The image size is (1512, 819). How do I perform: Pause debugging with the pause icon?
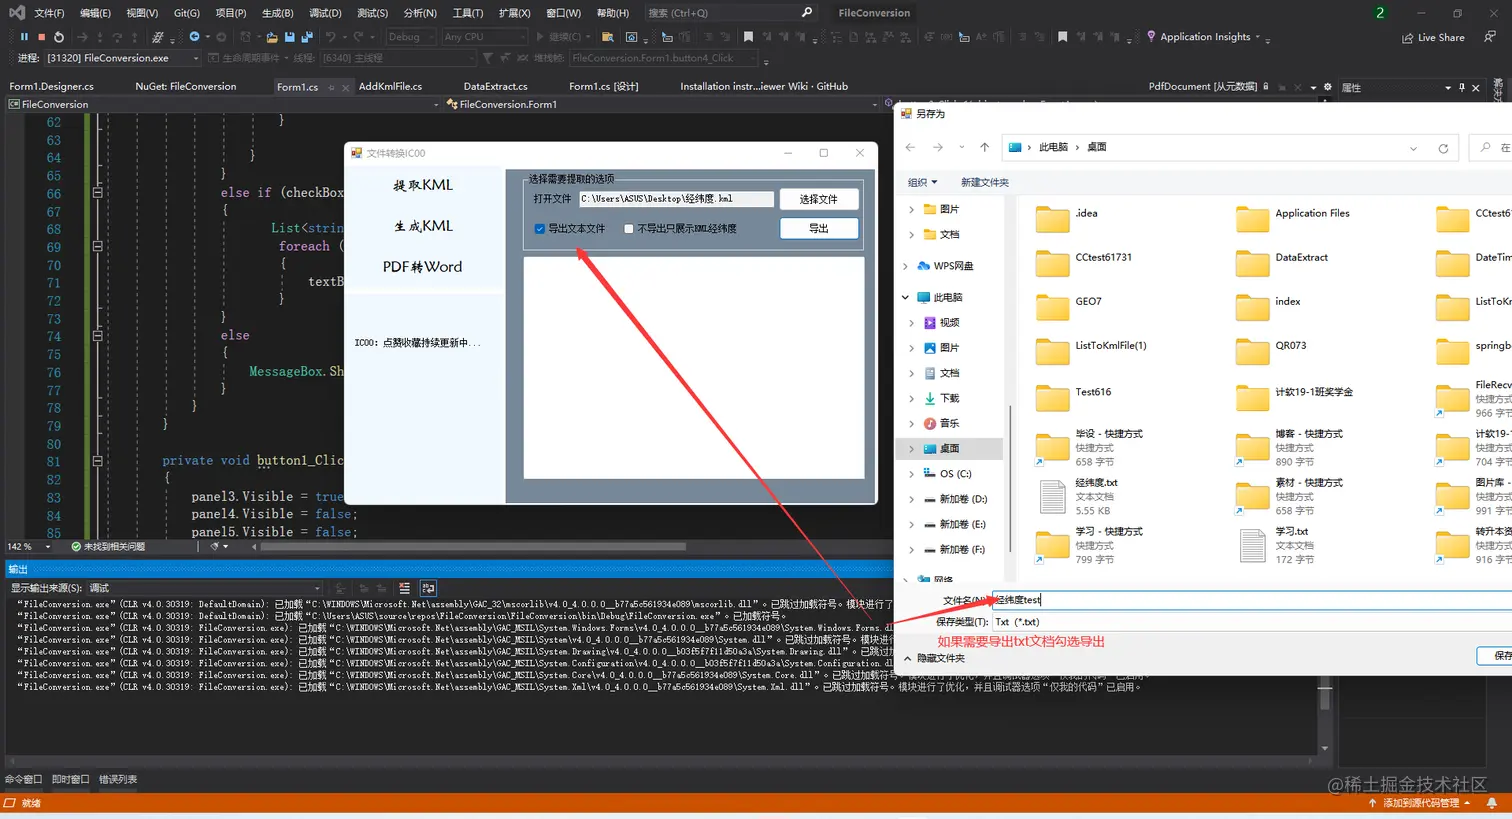click(x=24, y=37)
